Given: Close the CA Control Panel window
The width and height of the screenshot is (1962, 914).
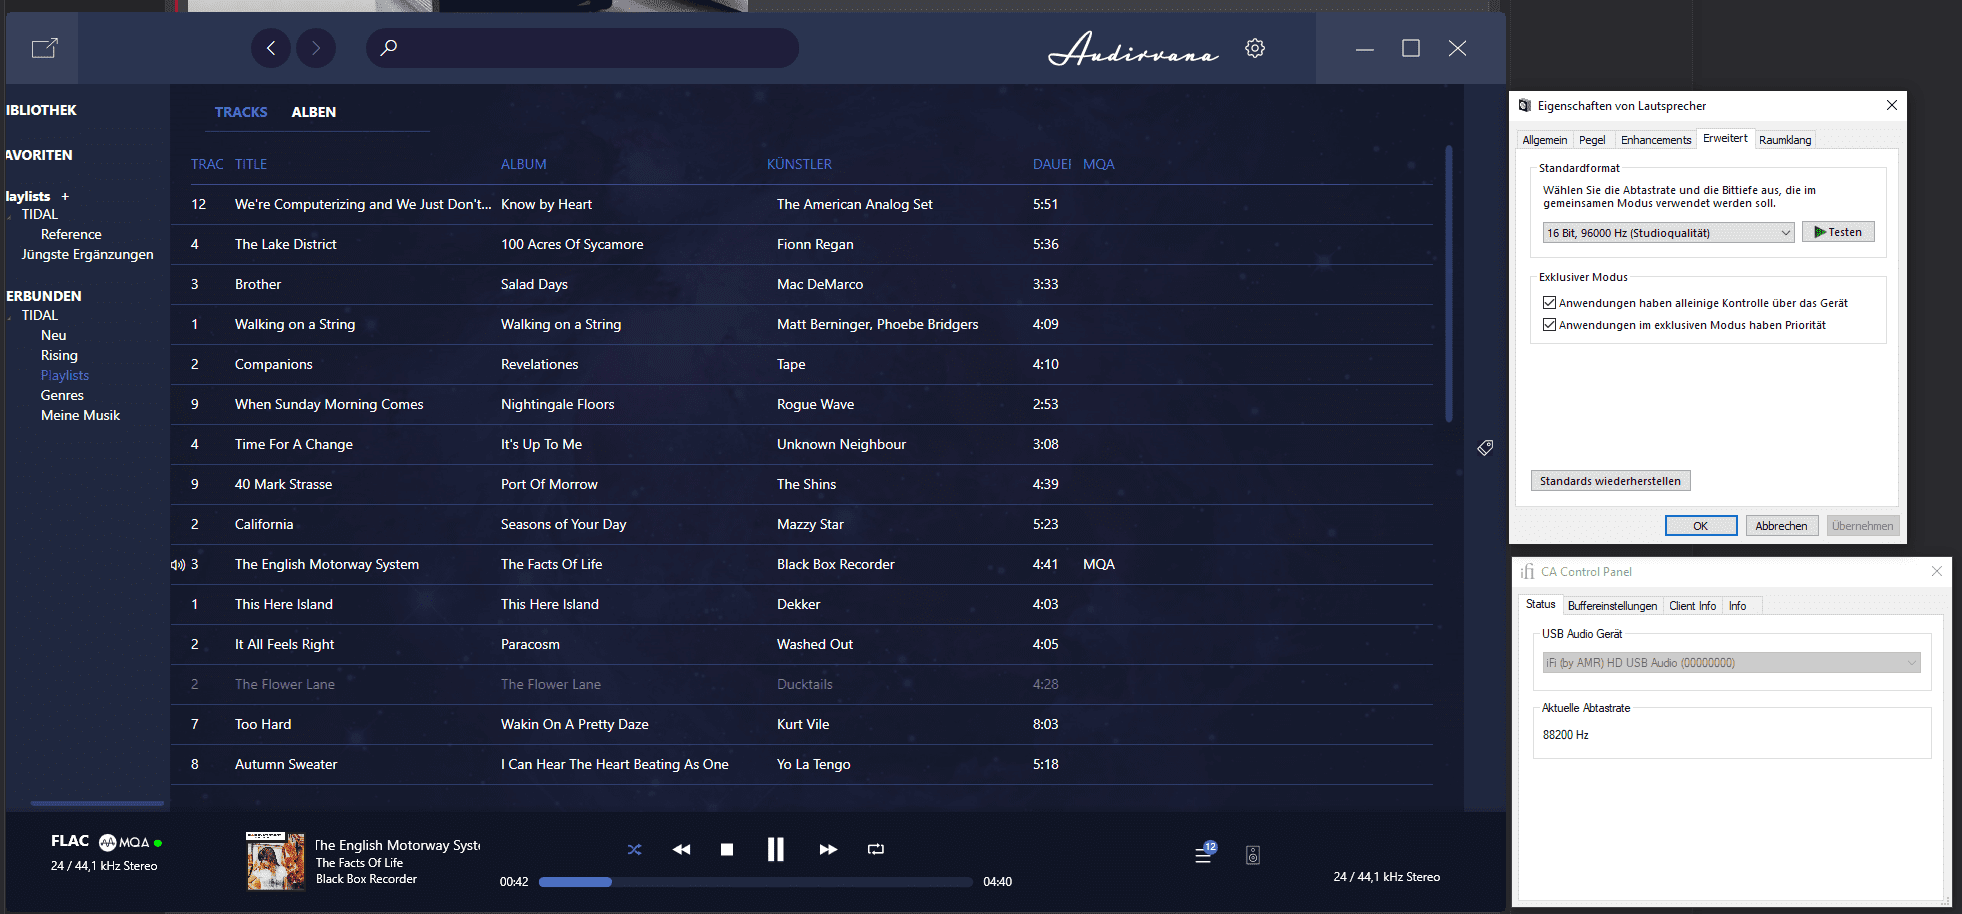Looking at the screenshot, I should [x=1937, y=571].
